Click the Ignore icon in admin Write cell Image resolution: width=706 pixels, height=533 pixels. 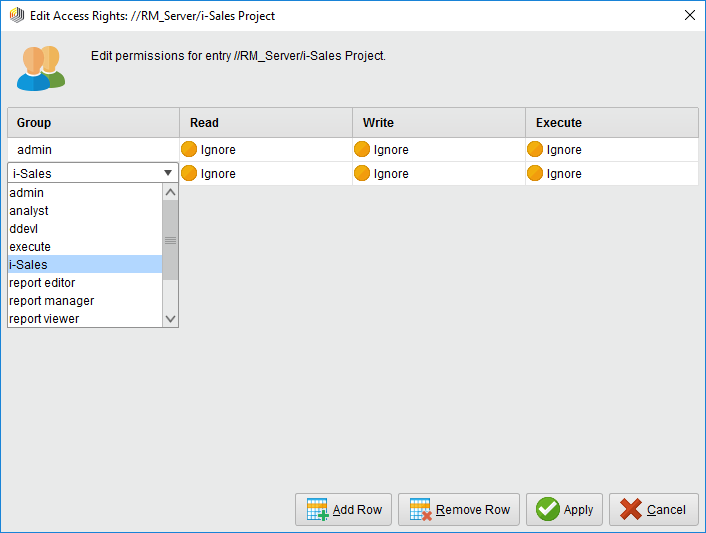pos(362,149)
